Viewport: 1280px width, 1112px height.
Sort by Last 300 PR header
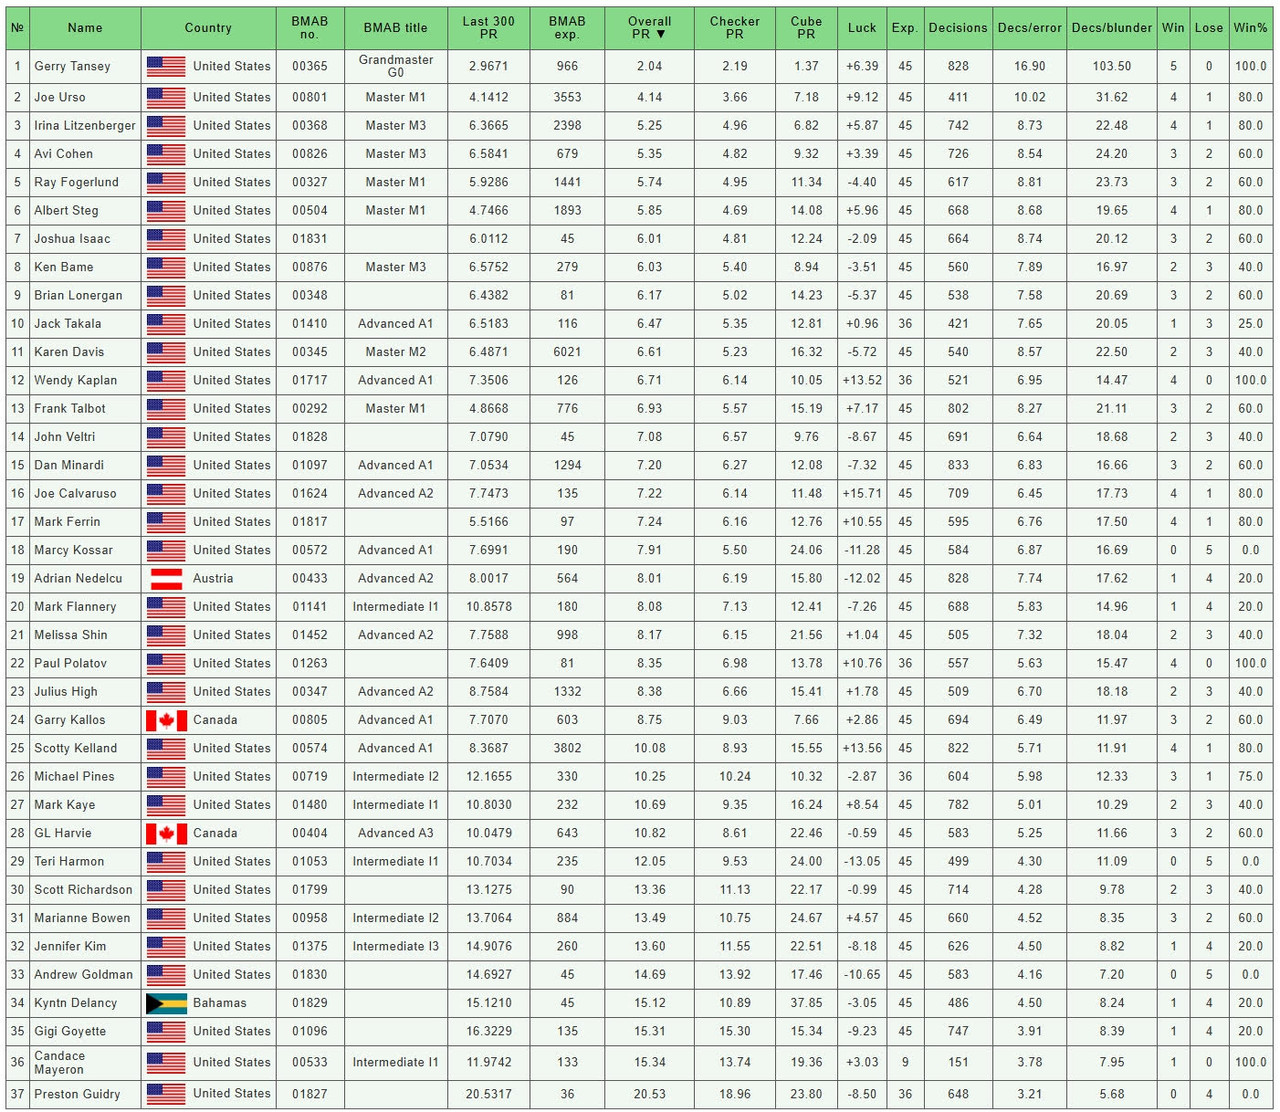tap(488, 28)
